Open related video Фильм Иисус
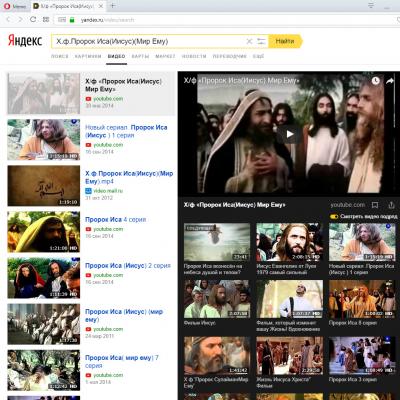Viewport: 400px width, 400px height. coord(217,299)
